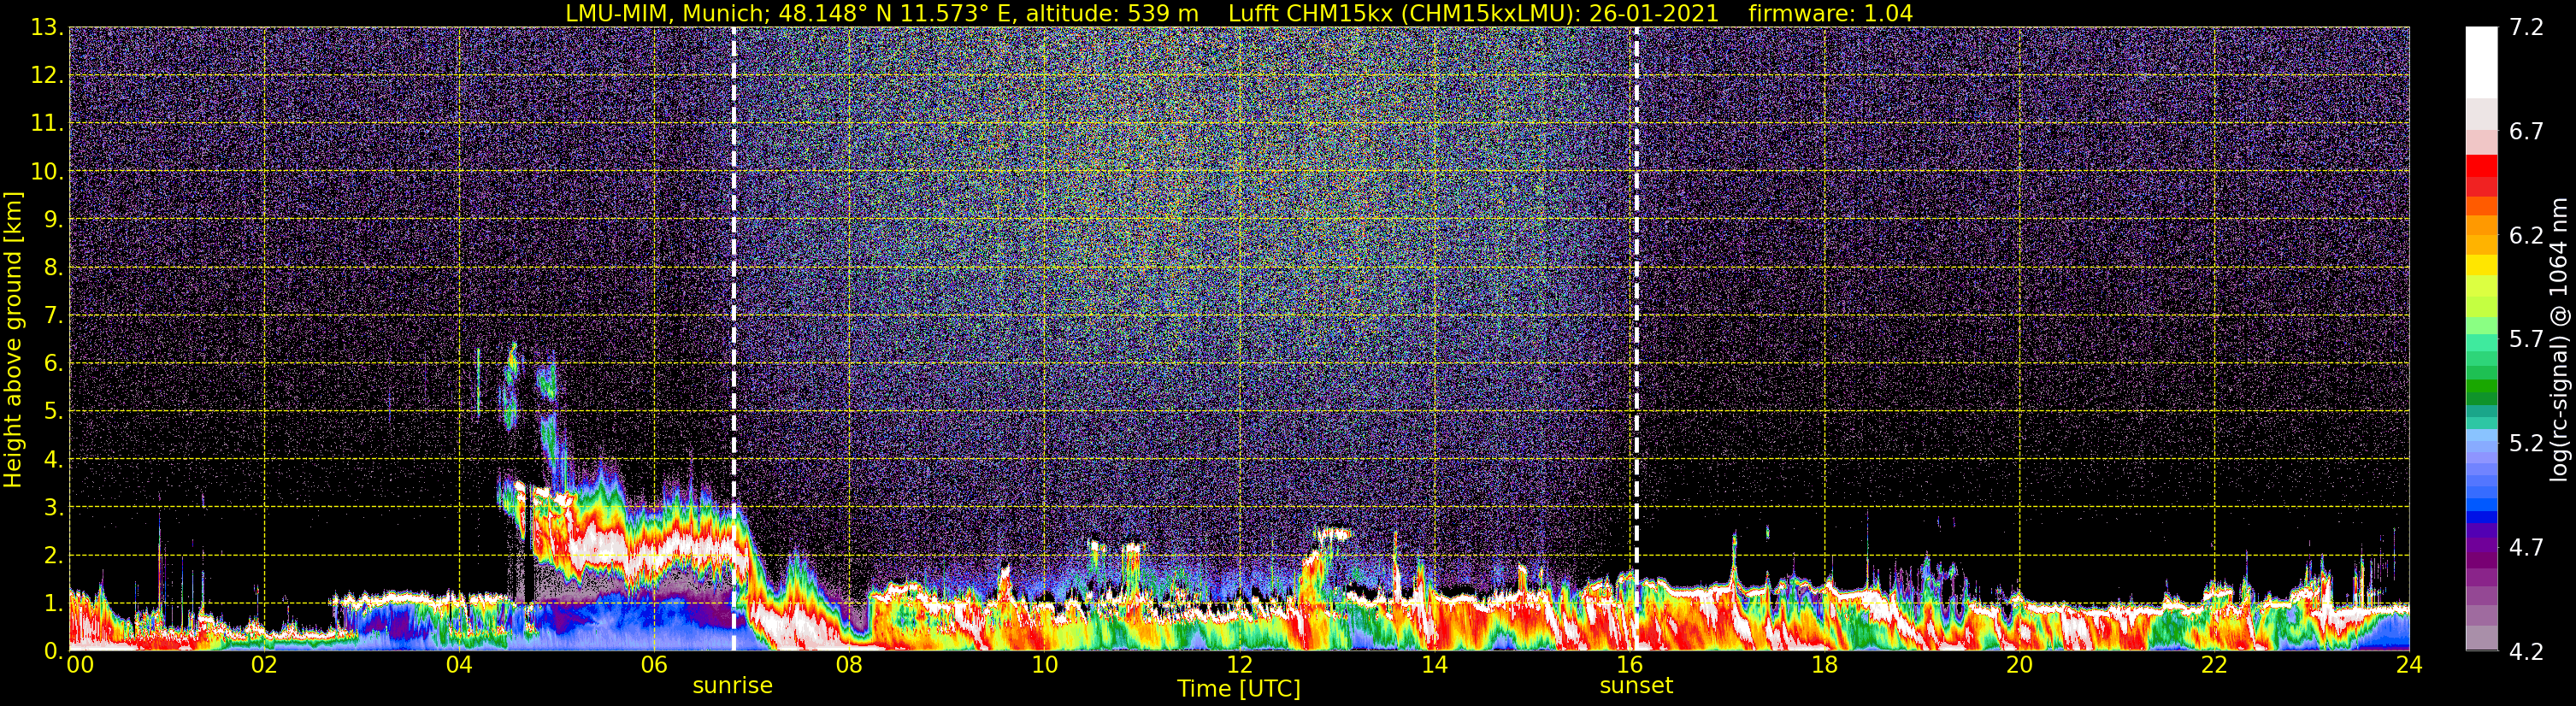This screenshot has height=706, width=2576.
Task: Click the colorbar tick value 4.2
Action: 2526,652
